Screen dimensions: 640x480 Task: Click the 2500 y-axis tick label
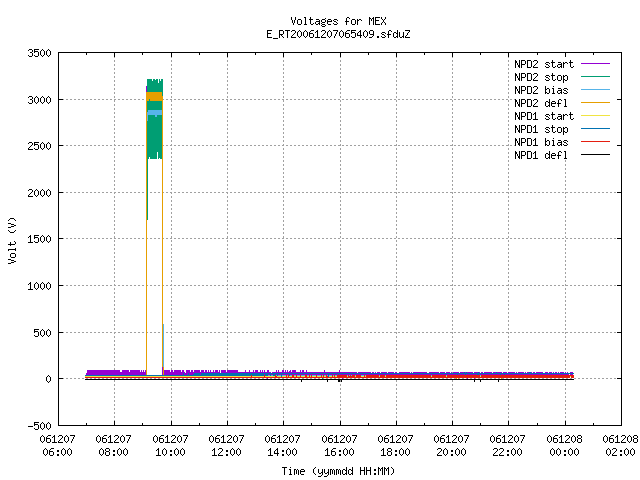coord(40,146)
